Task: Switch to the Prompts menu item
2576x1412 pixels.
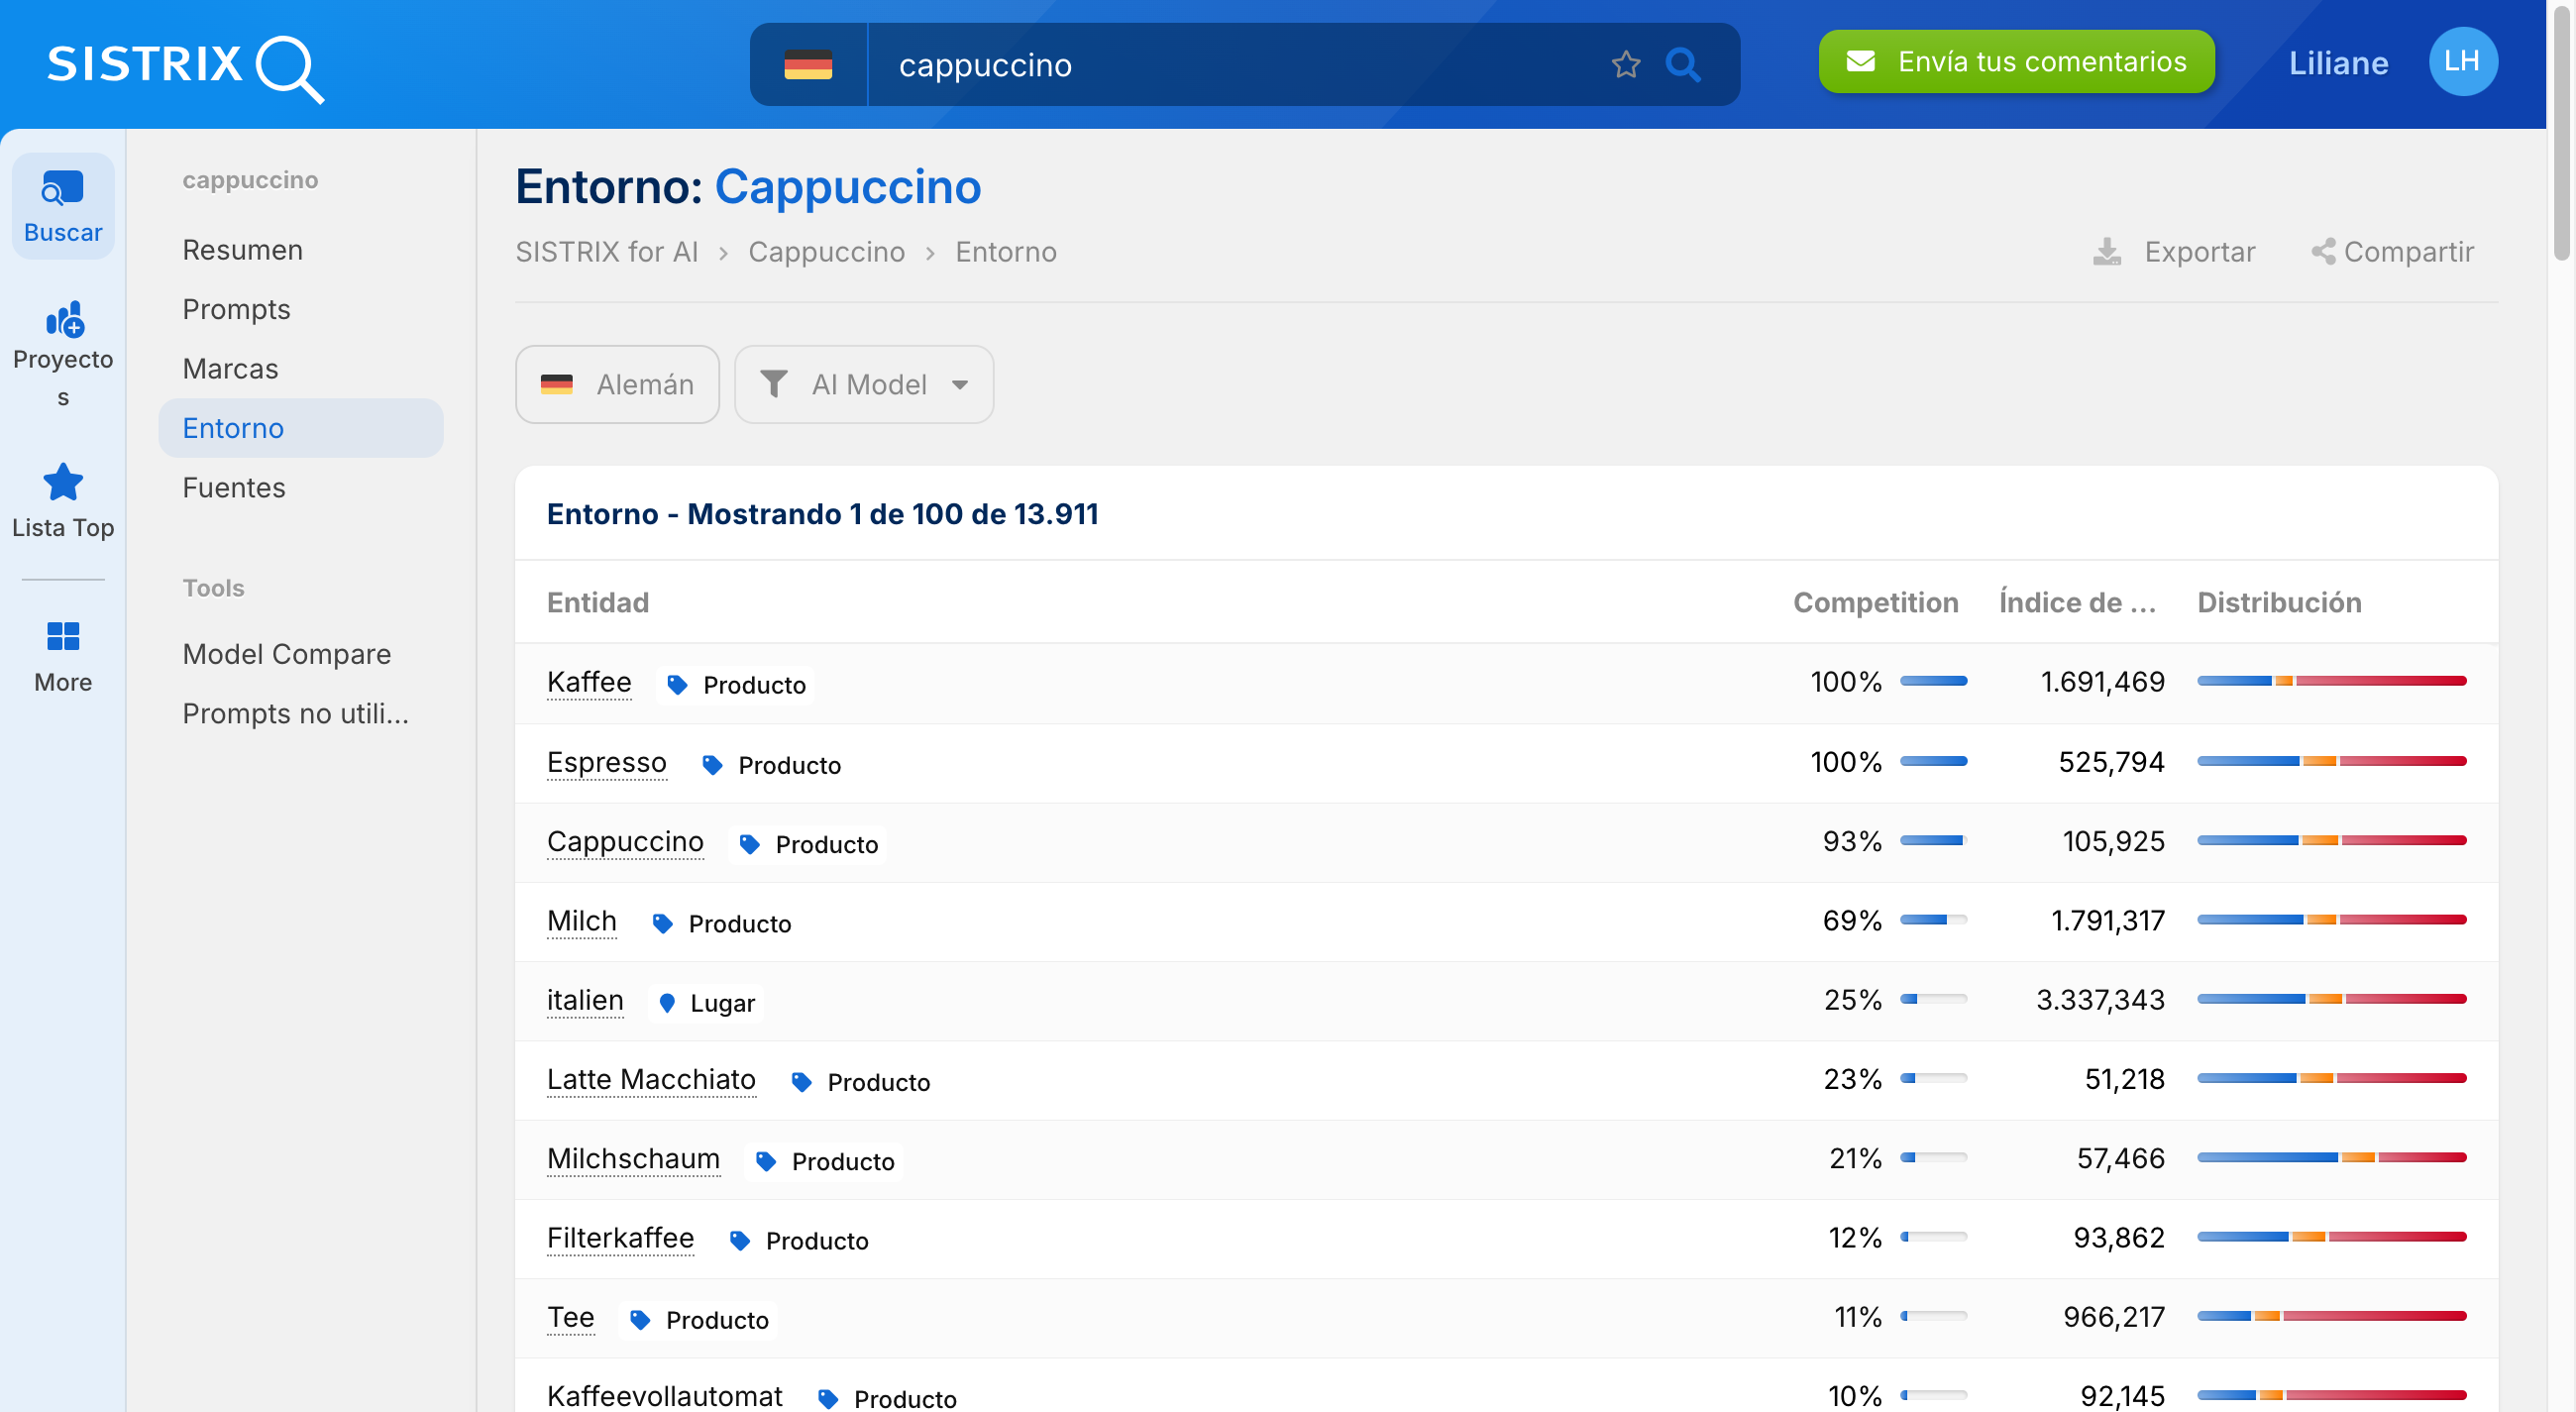Action: (x=236, y=310)
